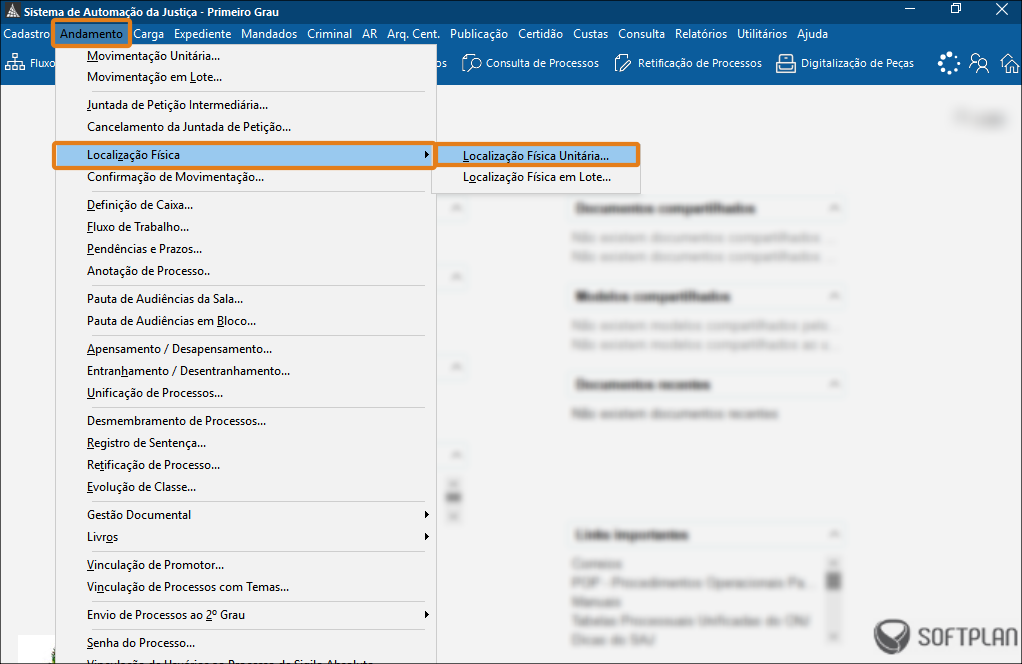The height and width of the screenshot is (664, 1022).
Task: Open Definição de Caixa... menu entry
Action: tap(244, 205)
